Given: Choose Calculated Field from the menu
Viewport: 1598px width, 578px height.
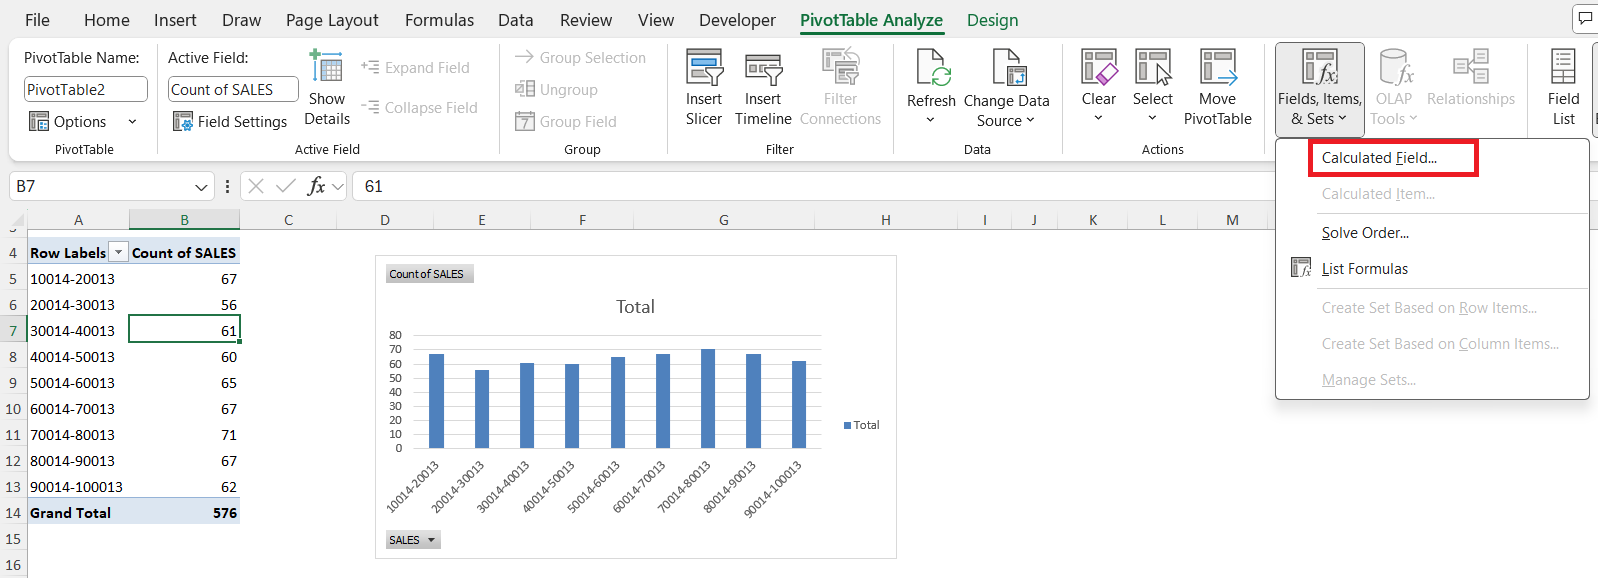Looking at the screenshot, I should tap(1379, 158).
